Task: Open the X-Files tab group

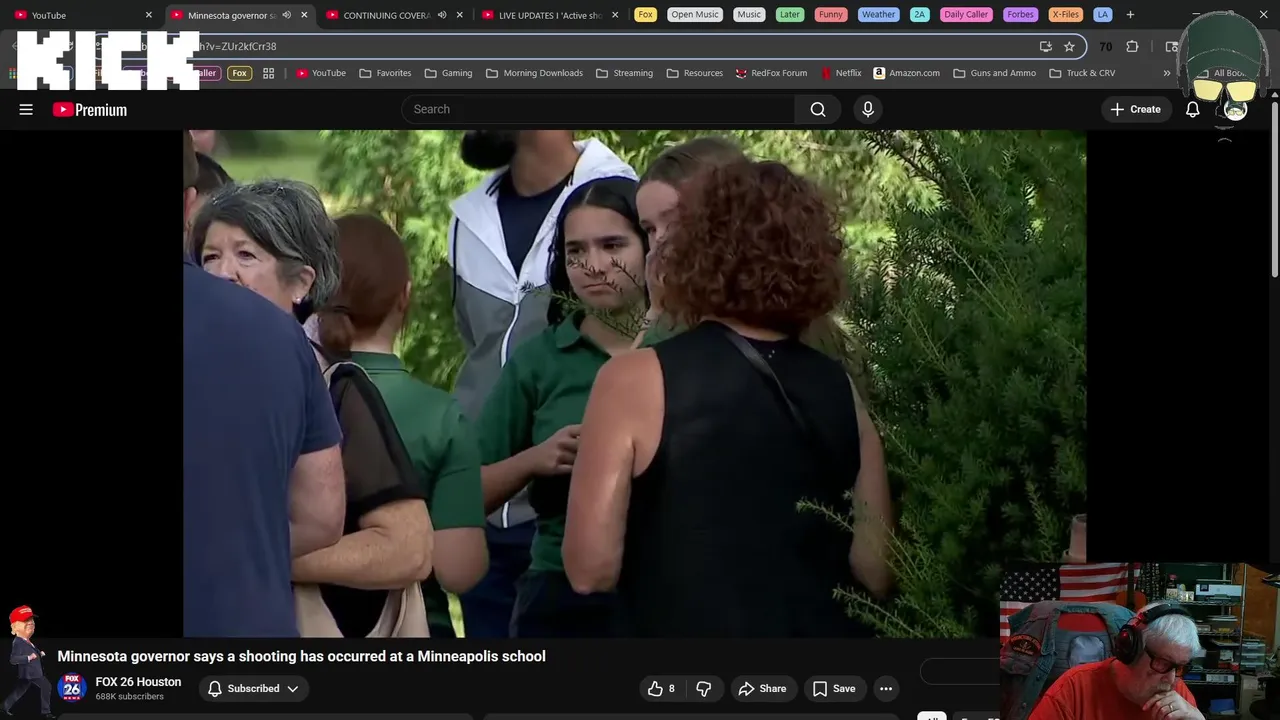Action: click(1065, 15)
